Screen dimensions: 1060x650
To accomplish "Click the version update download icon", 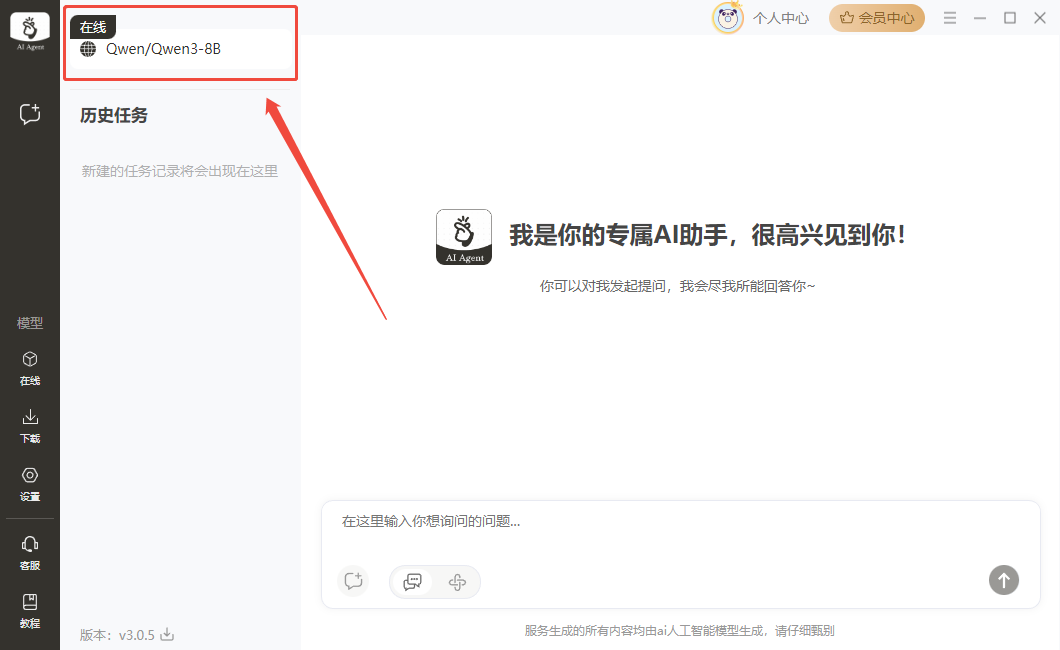I will (x=168, y=634).
